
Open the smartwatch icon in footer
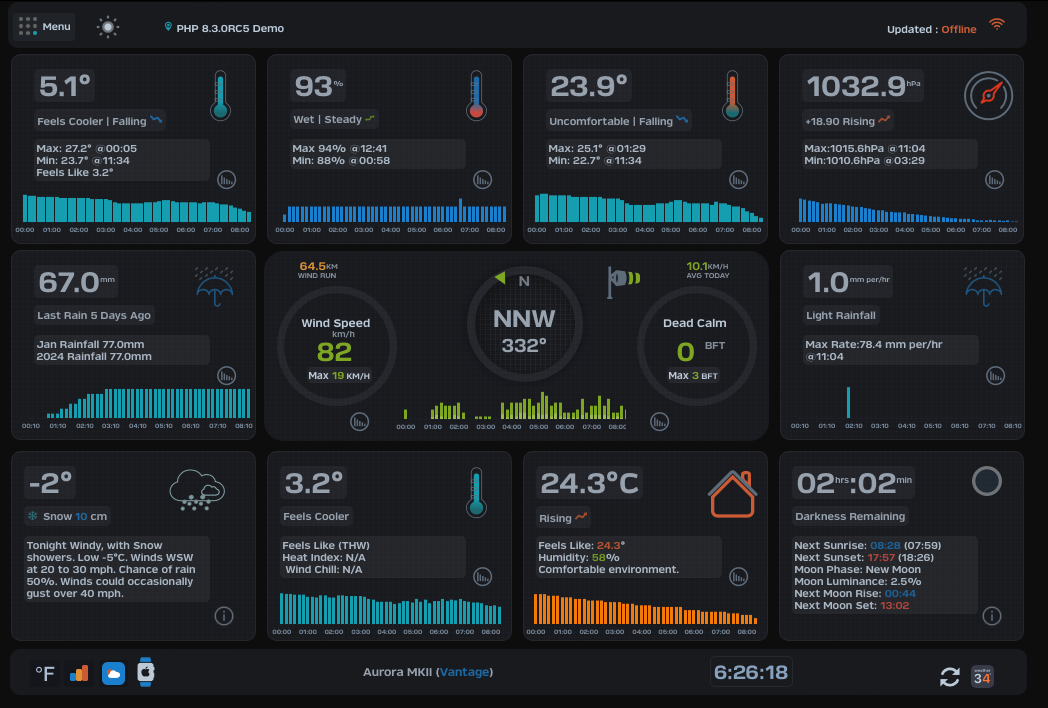pyautogui.click(x=146, y=672)
